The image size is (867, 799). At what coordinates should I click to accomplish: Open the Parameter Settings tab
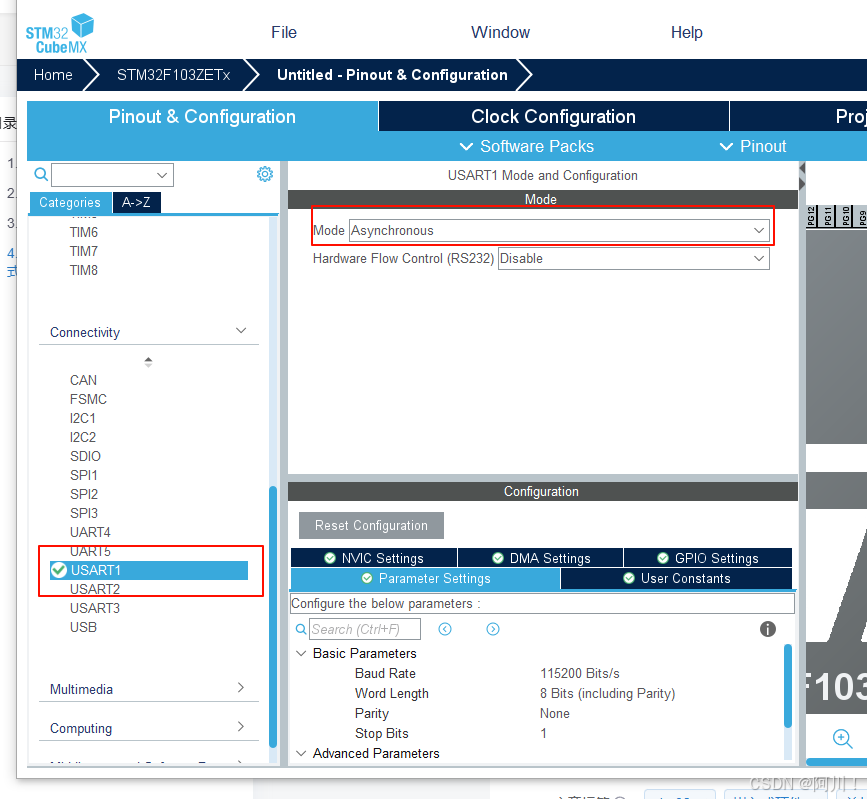coord(425,578)
